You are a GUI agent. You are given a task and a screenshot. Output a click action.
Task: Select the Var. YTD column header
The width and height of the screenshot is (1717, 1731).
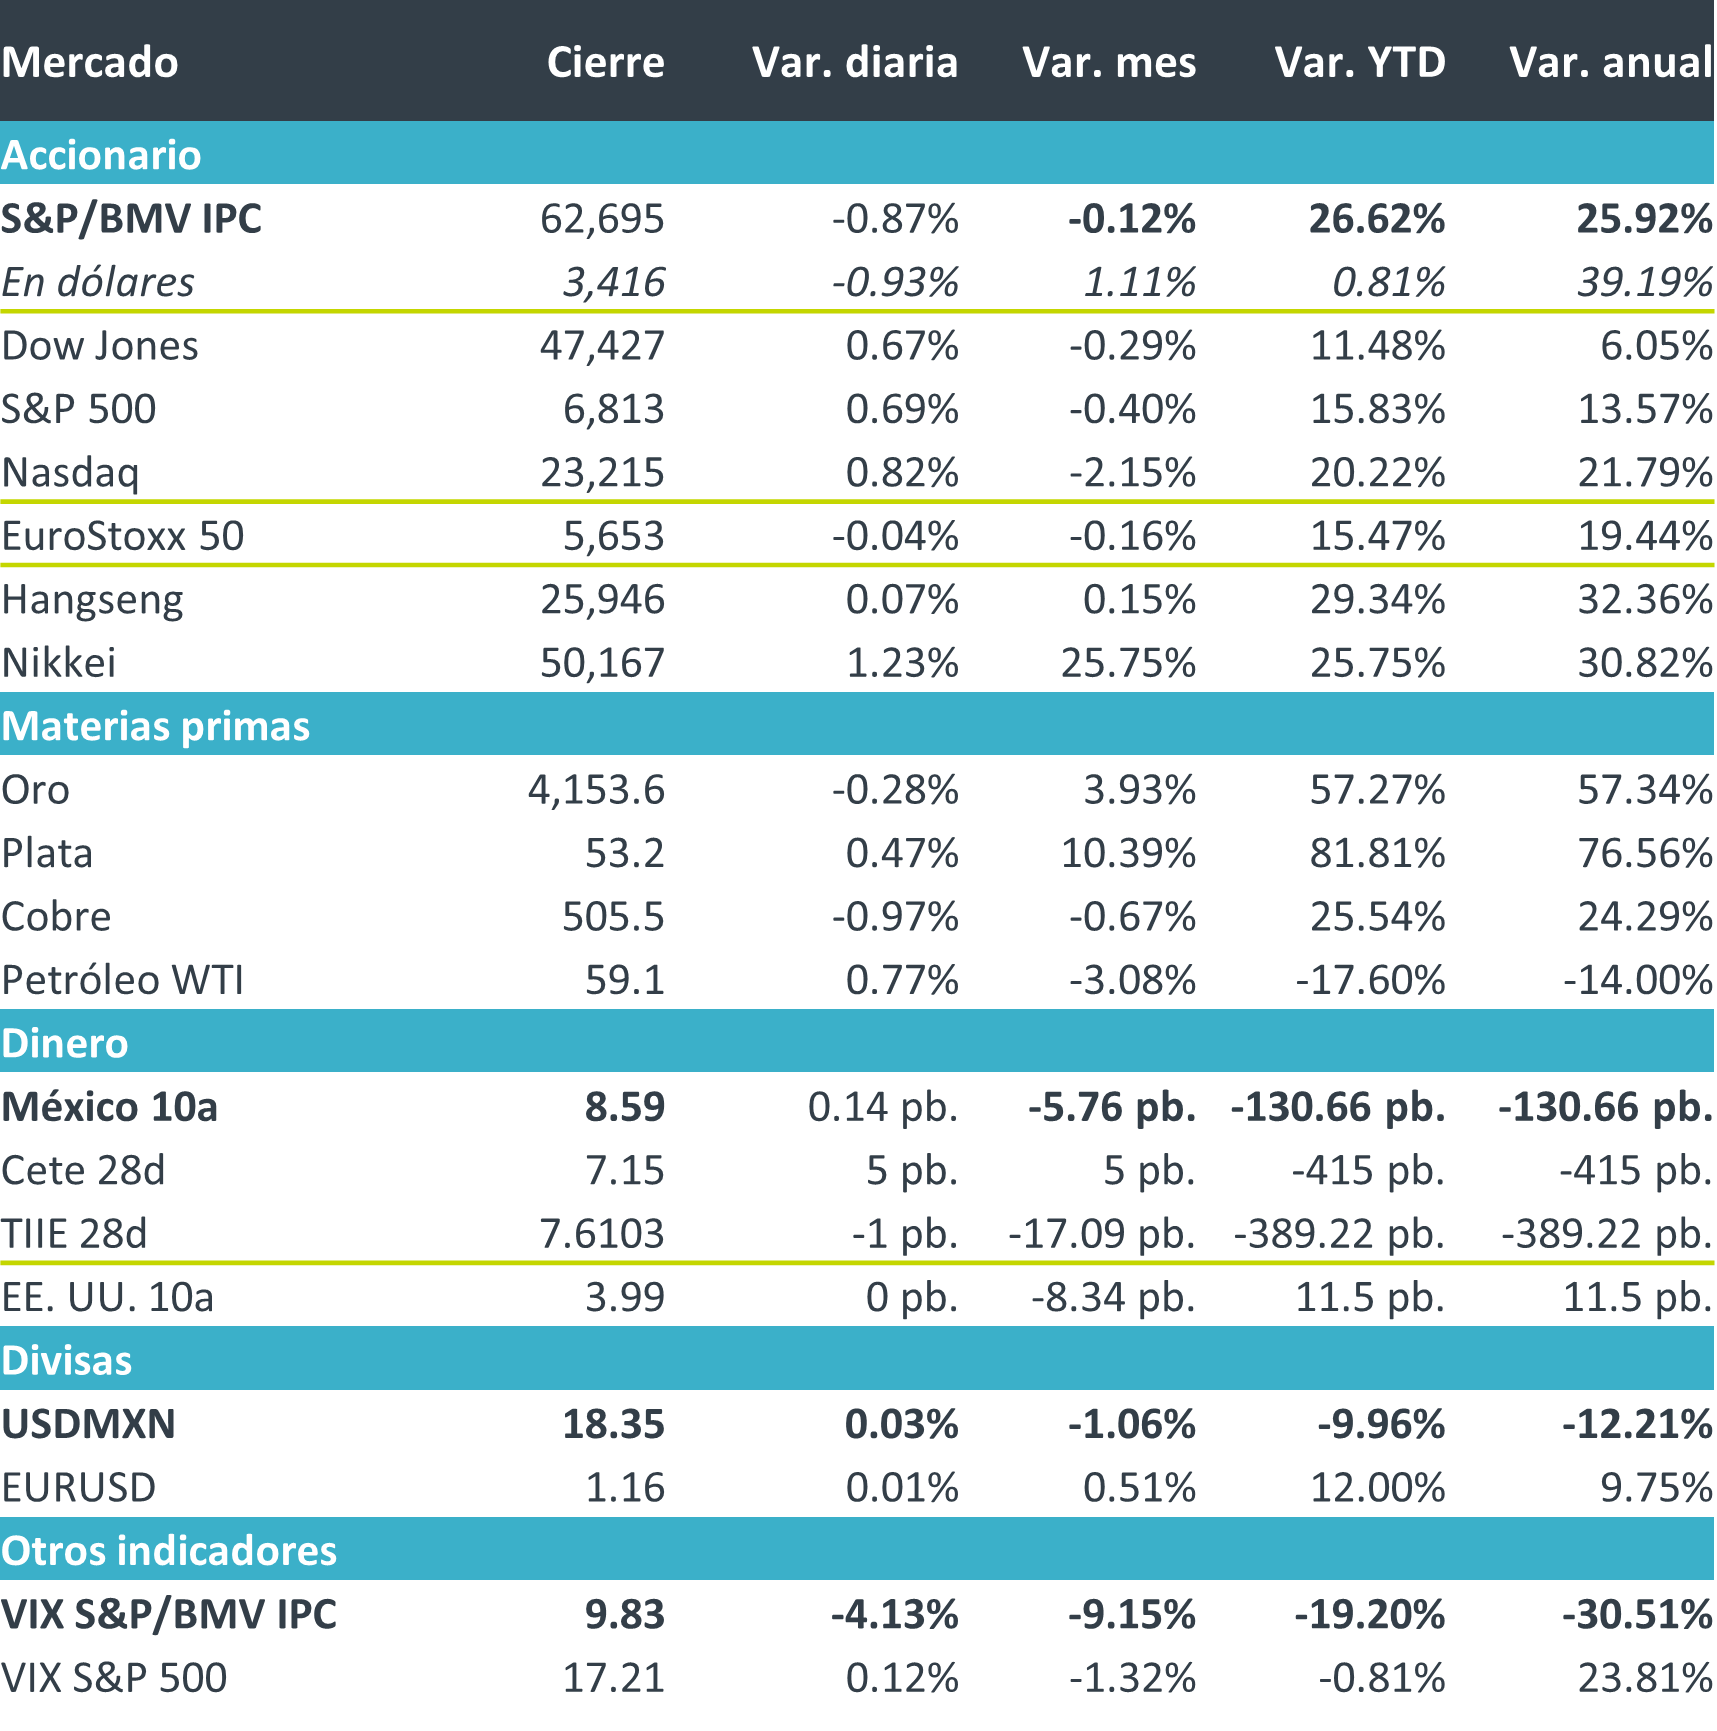point(1360,62)
